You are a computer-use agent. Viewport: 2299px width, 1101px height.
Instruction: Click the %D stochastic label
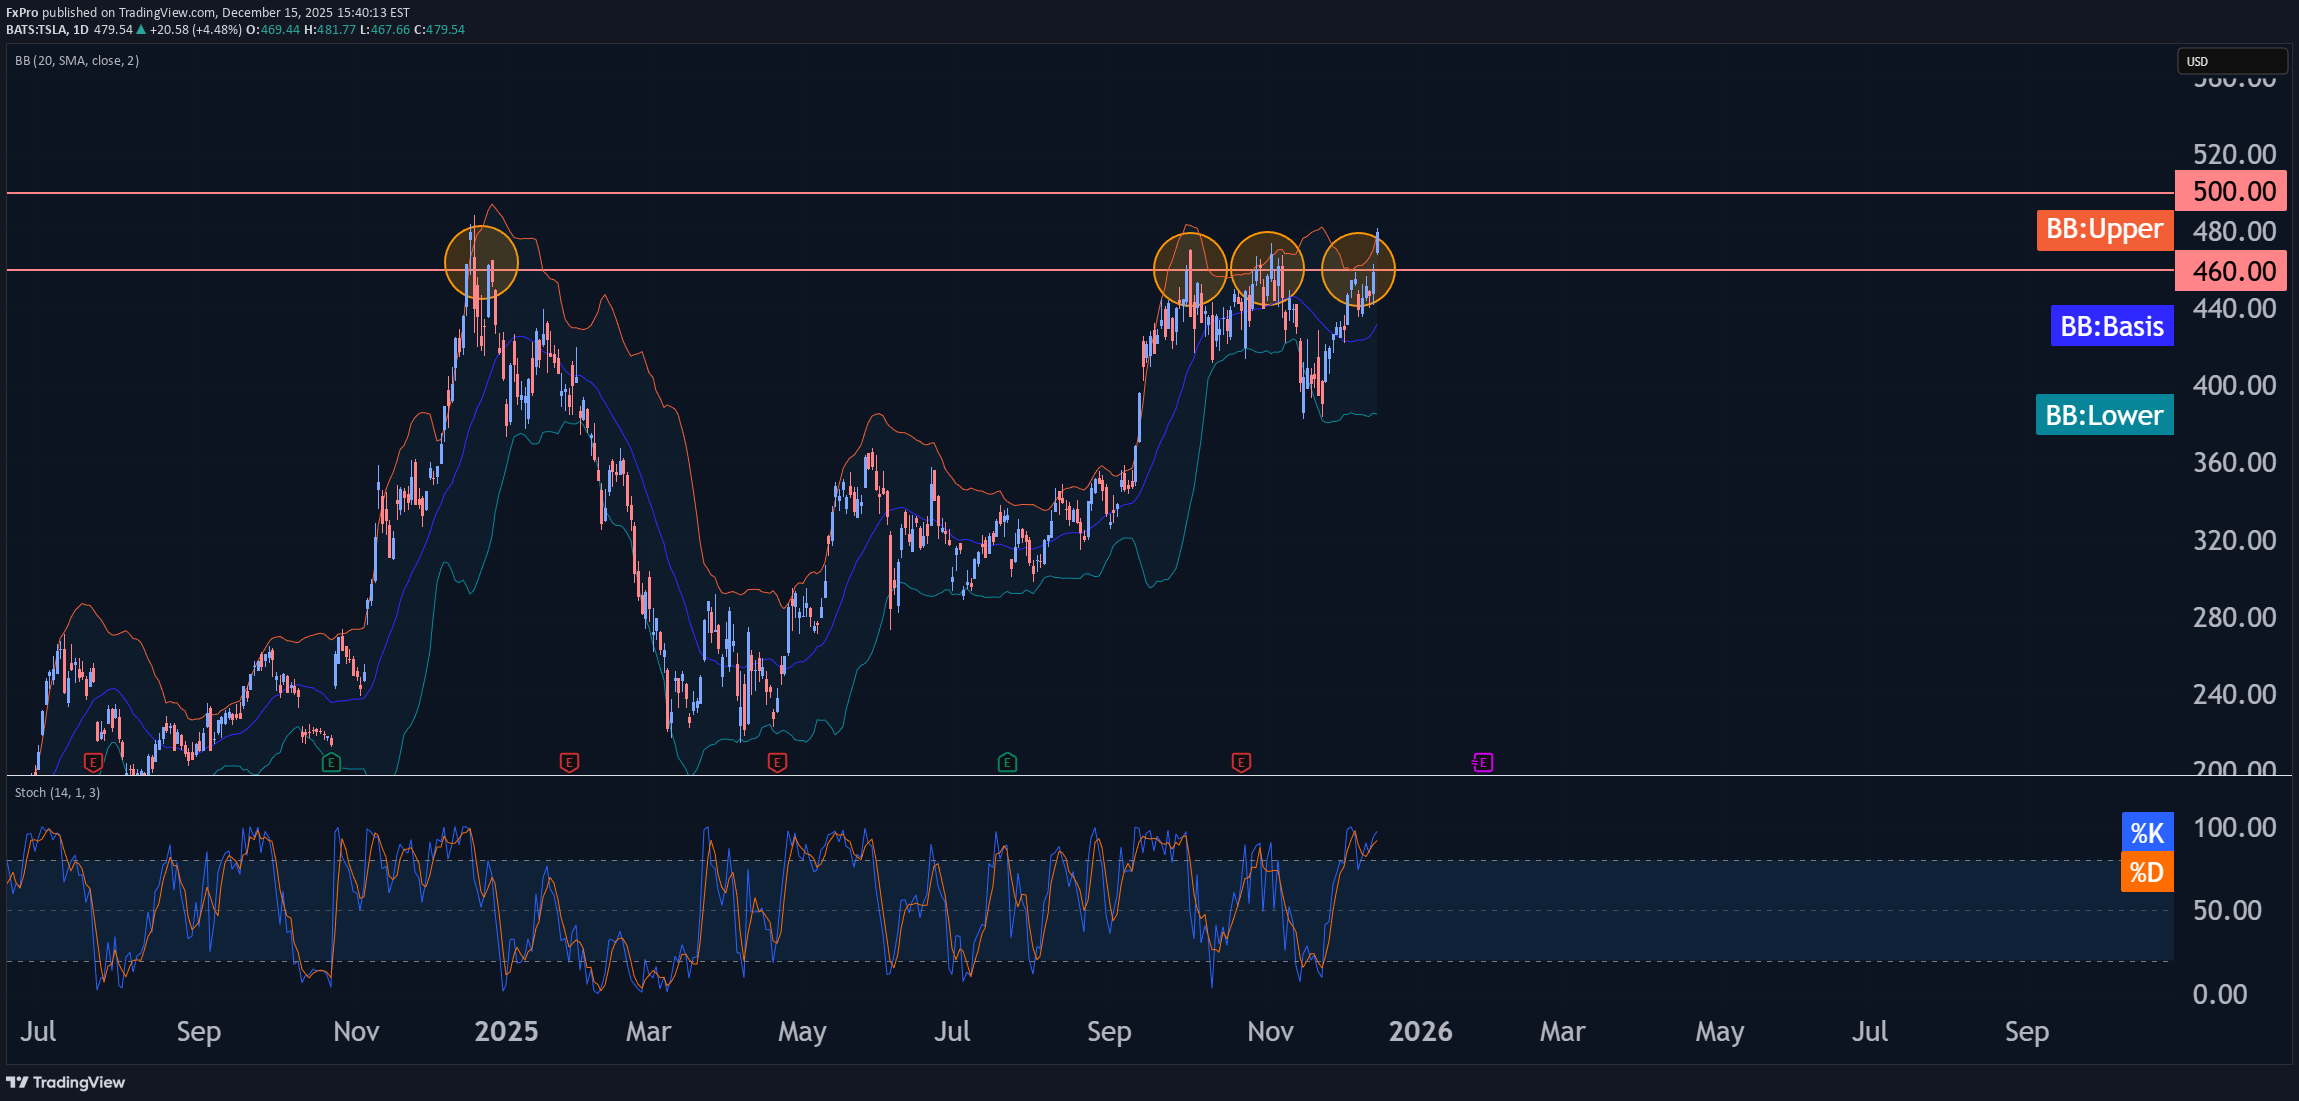[x=2147, y=872]
